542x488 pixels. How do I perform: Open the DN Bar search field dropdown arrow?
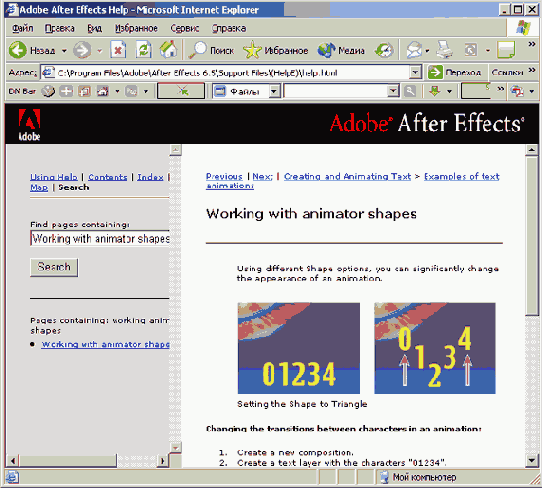coord(393,91)
